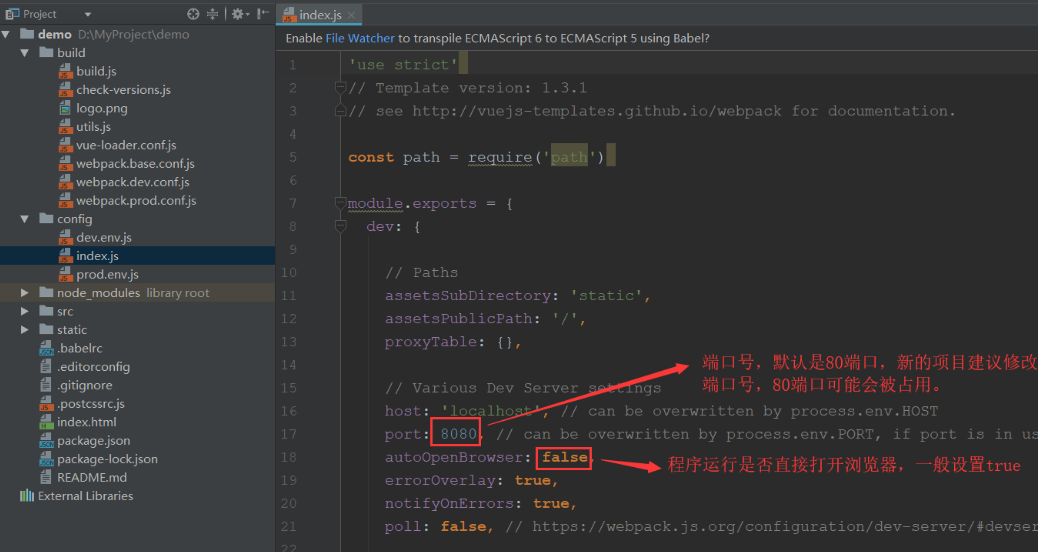Expand the static folder
The image size is (1045, 552).
[x=25, y=330]
